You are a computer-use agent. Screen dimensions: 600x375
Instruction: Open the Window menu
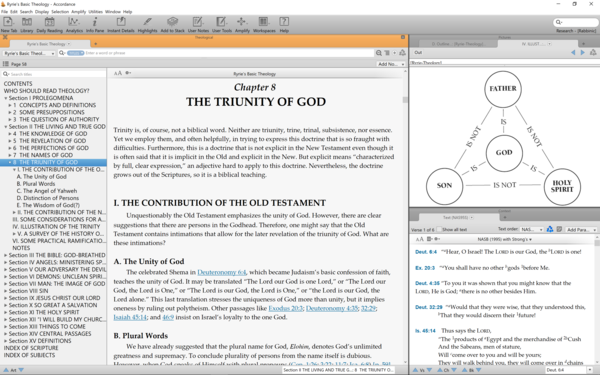tap(113, 12)
